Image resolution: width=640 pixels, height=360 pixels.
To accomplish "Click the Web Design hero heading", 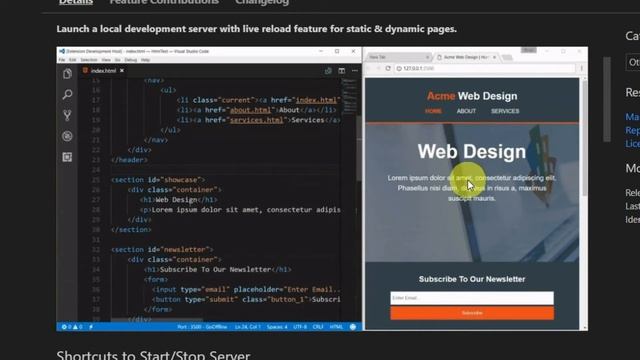I will point(472,151).
